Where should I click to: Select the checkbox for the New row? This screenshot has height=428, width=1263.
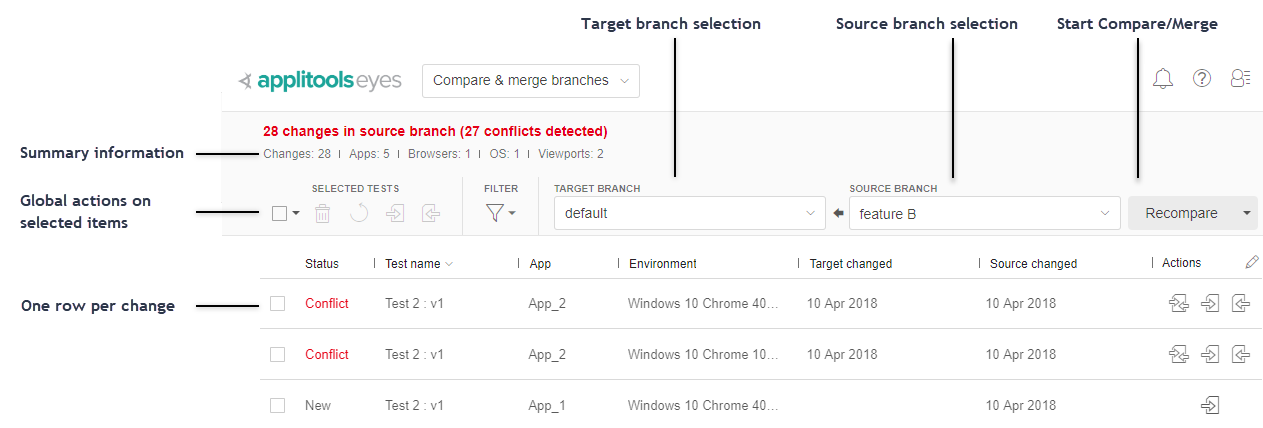[278, 405]
